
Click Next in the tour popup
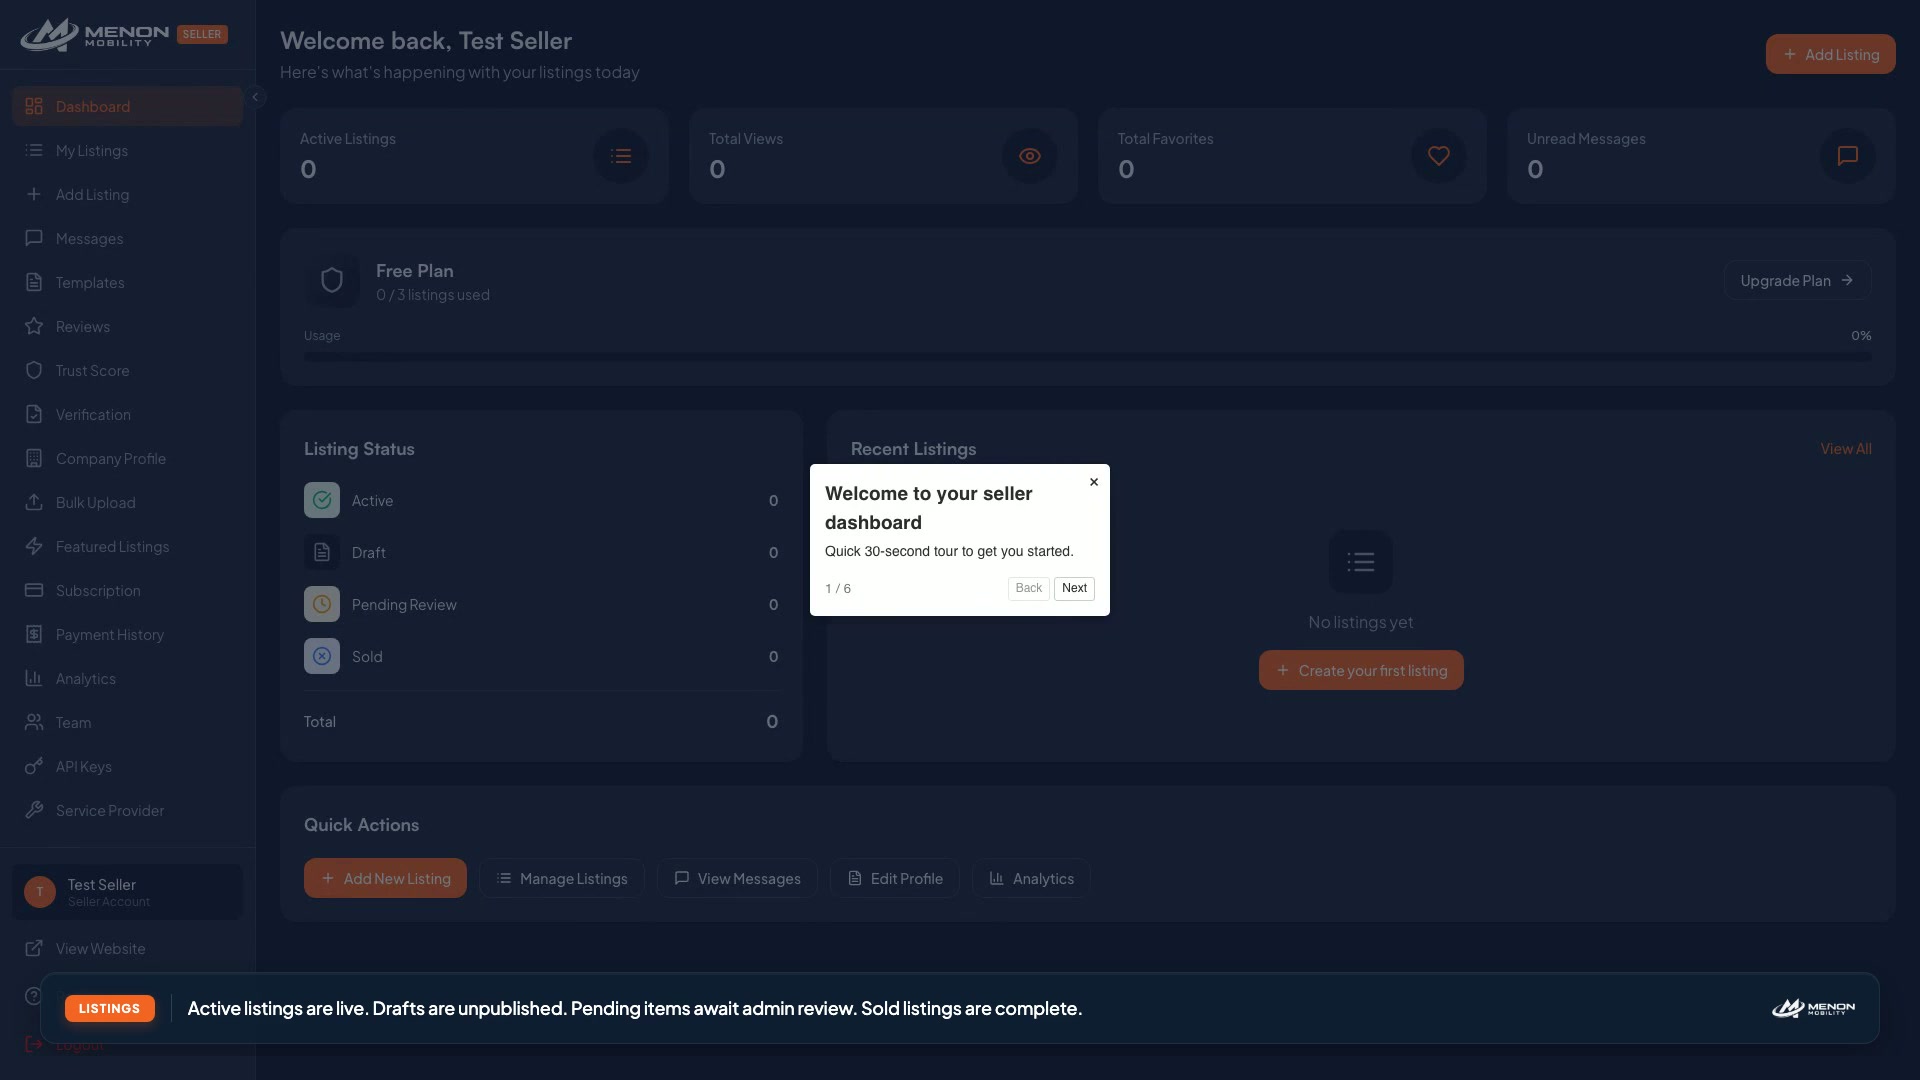(1074, 588)
